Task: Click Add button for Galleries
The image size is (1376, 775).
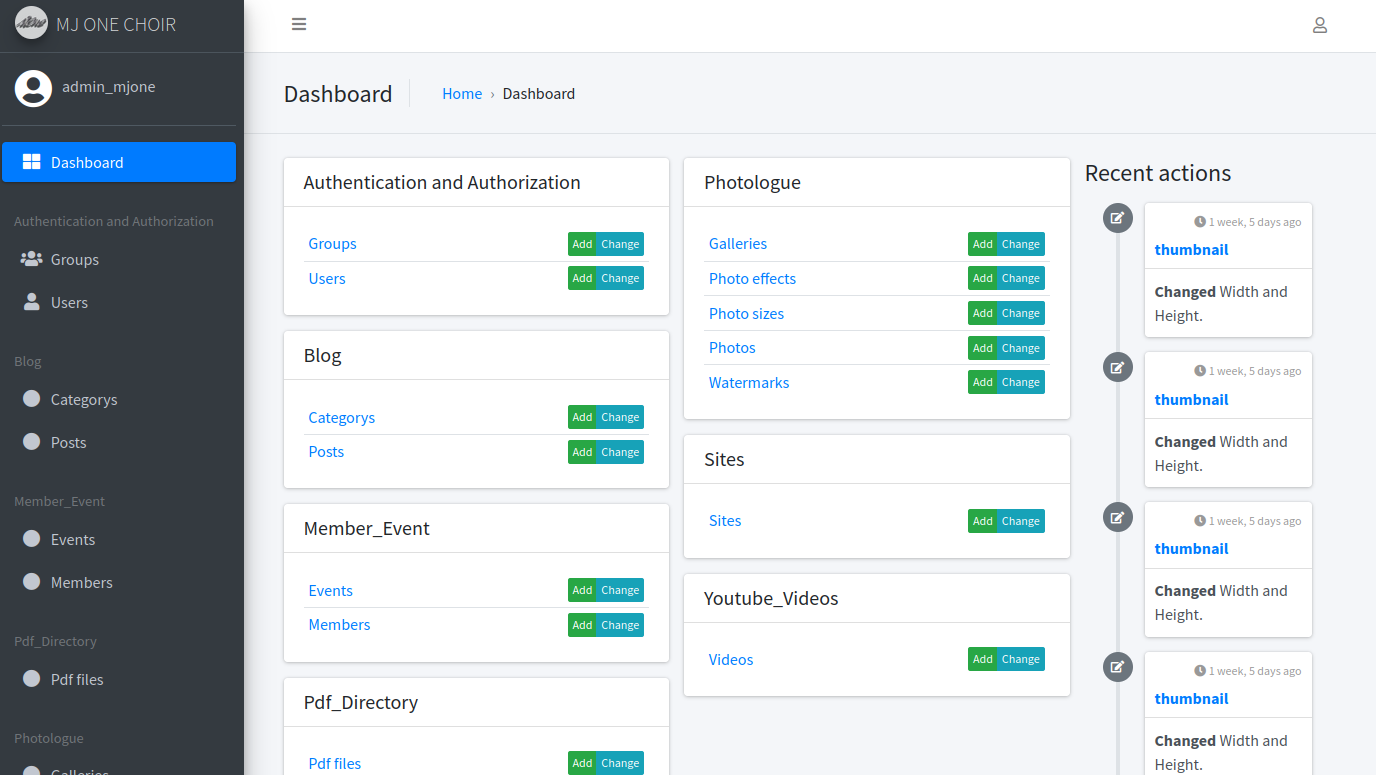Action: (982, 244)
